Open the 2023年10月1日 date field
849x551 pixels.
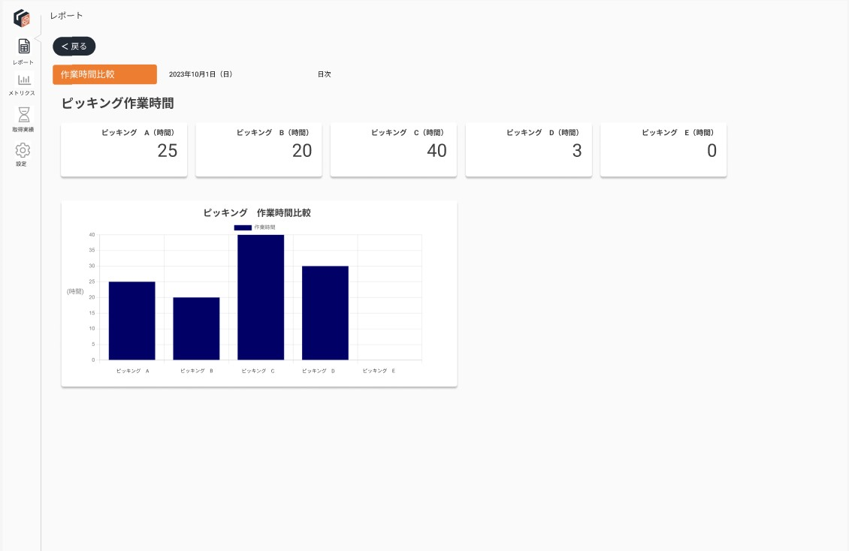(x=200, y=74)
